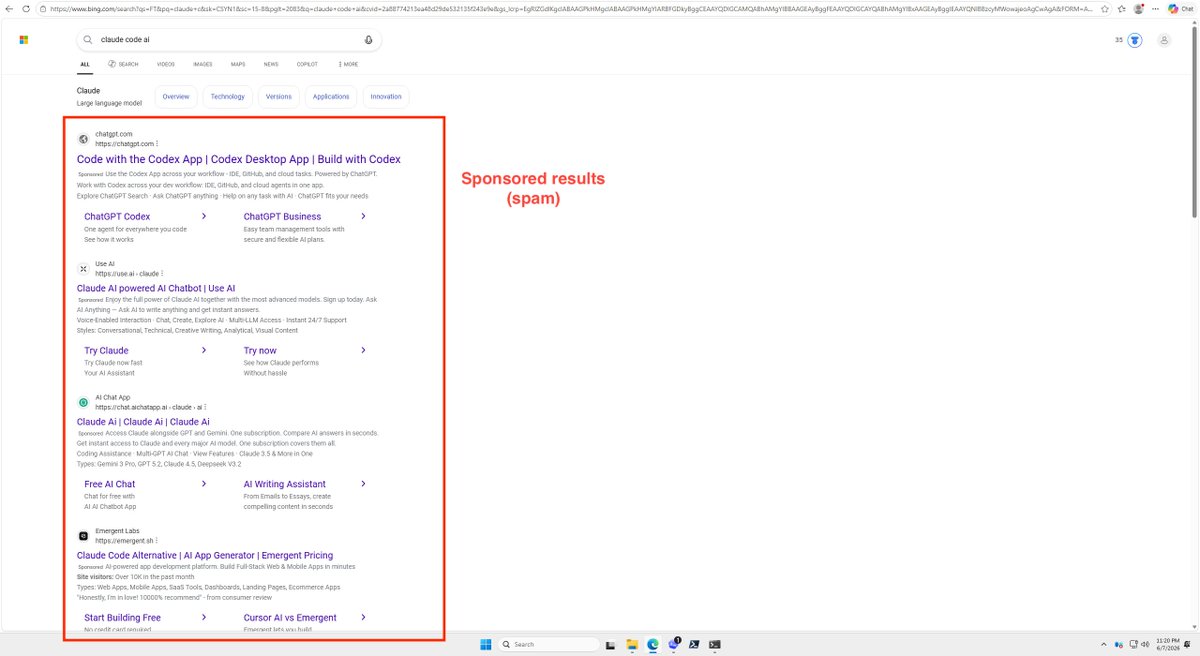Click the site info lock icon in address bar
1200x656 pixels.
(x=43, y=9)
